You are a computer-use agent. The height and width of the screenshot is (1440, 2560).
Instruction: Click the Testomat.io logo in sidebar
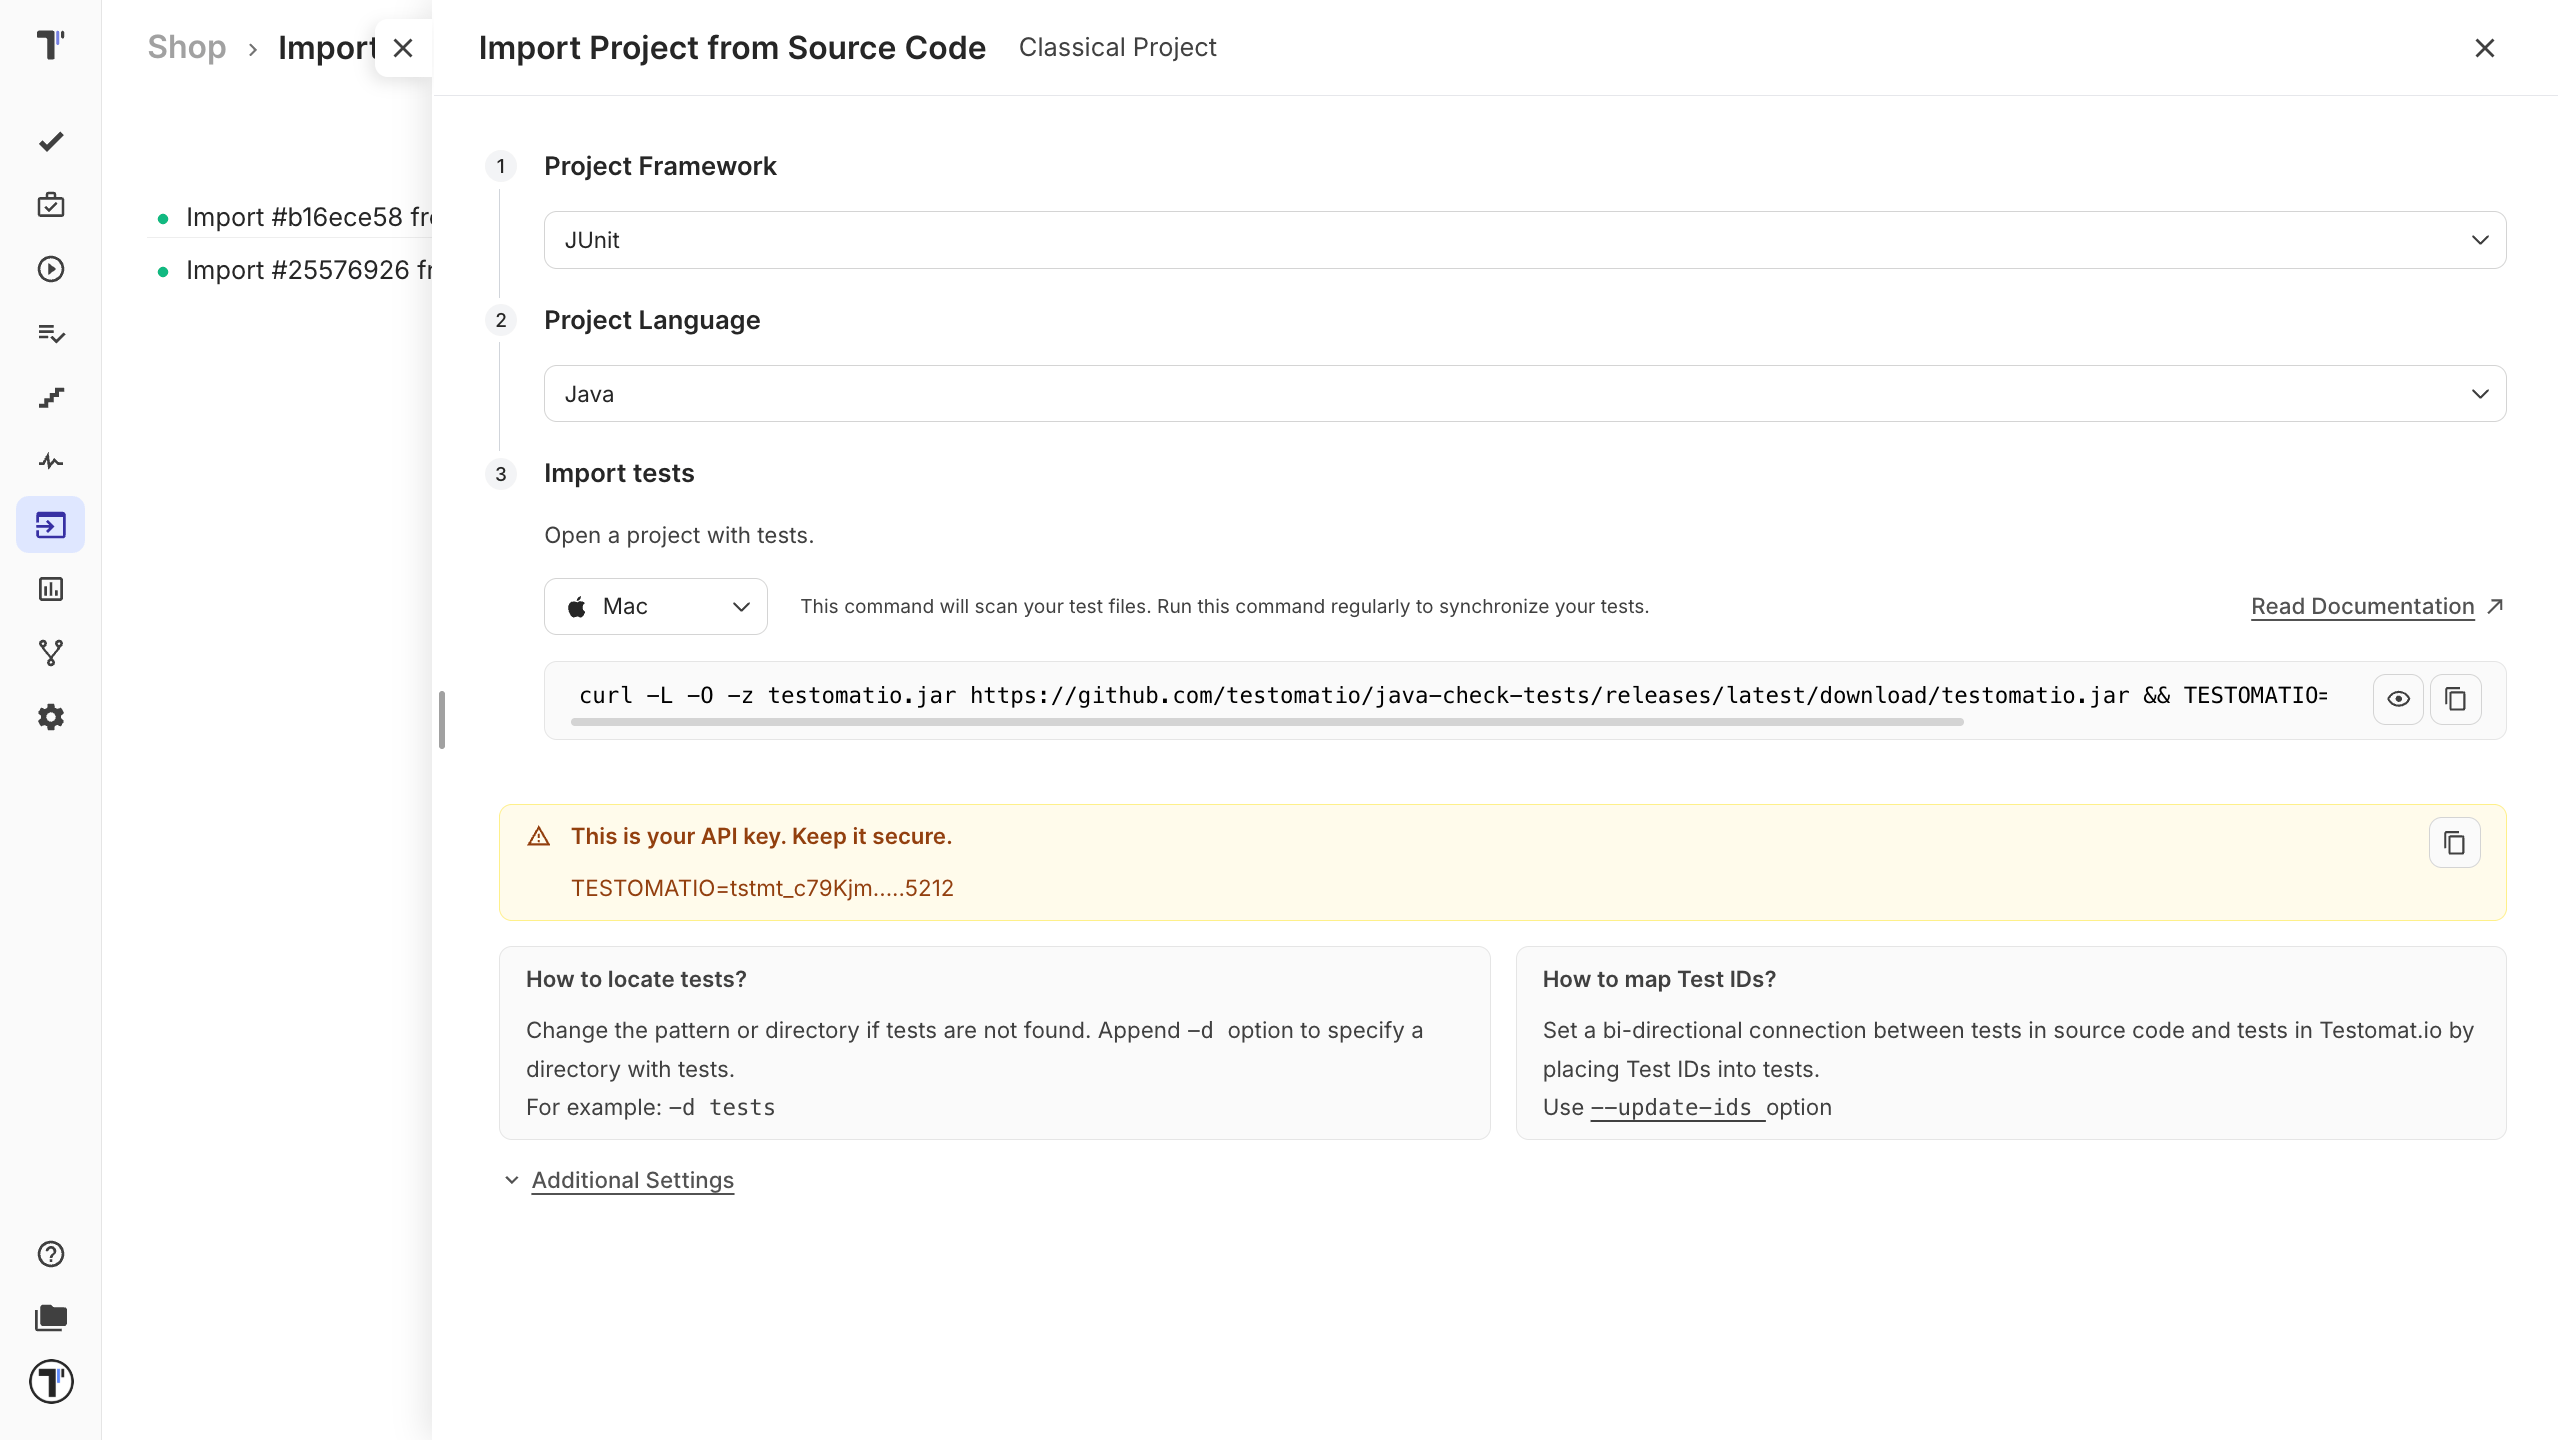click(x=50, y=44)
